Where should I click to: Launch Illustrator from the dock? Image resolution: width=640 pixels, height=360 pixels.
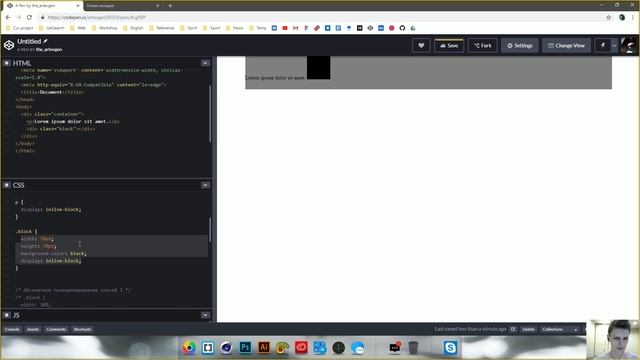coord(264,347)
